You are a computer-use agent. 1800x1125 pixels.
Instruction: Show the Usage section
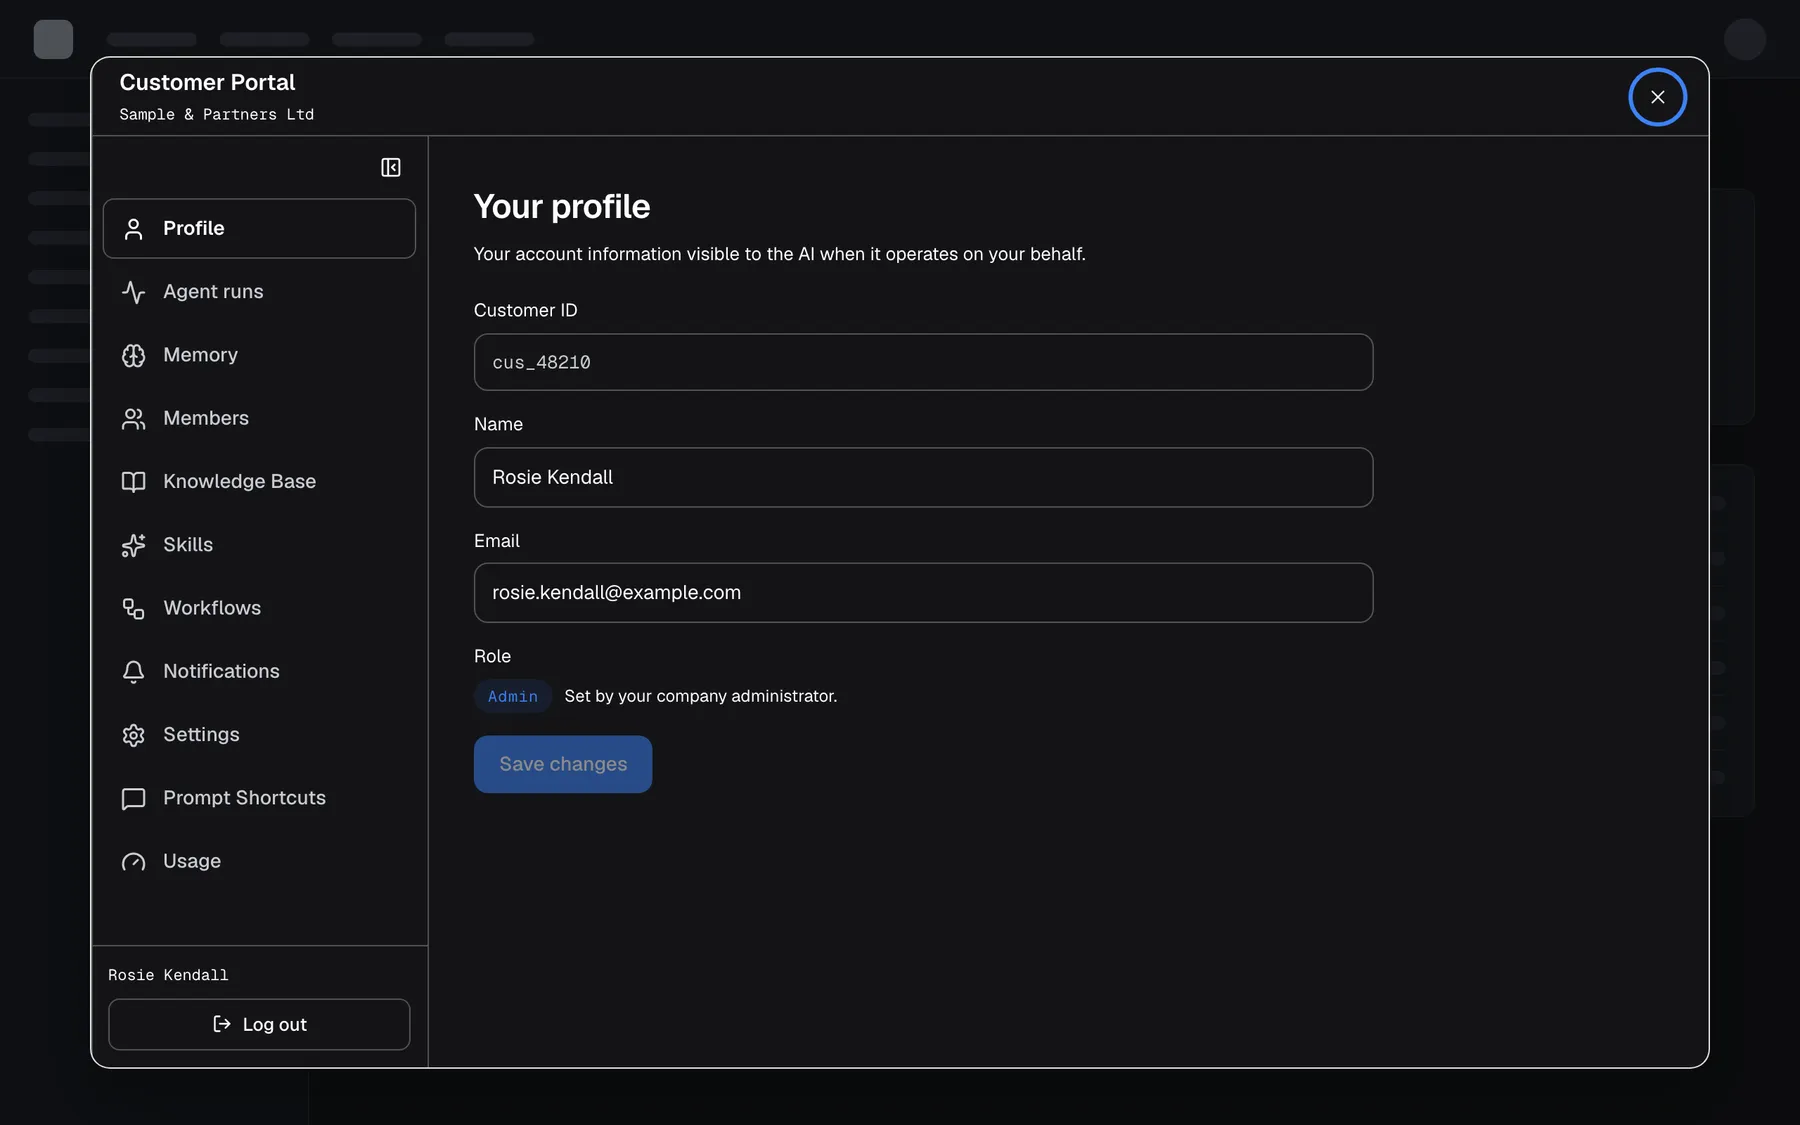(259, 861)
